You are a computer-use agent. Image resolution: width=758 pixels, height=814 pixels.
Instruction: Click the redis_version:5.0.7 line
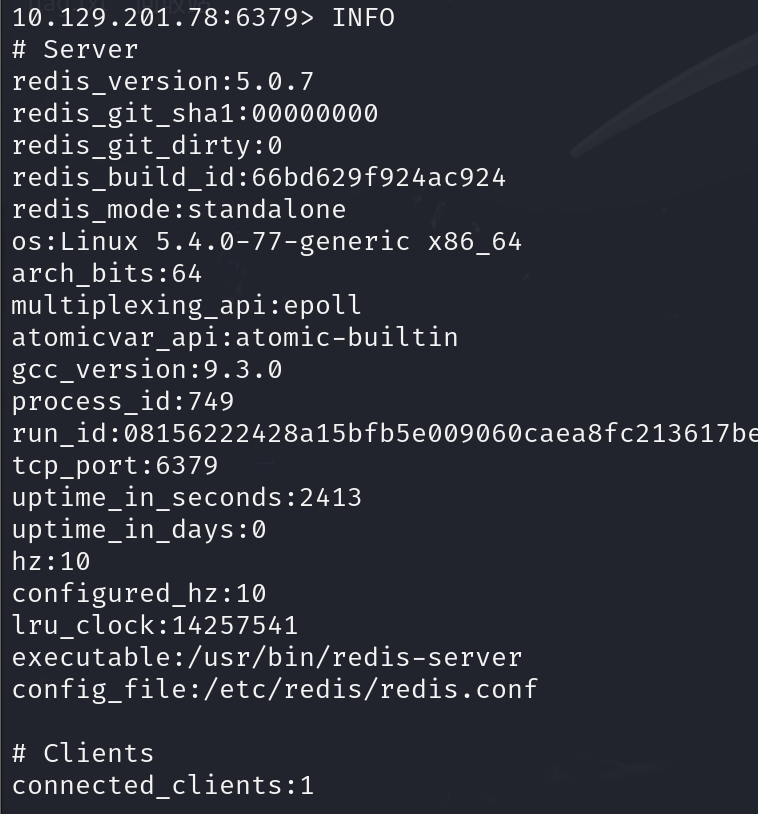coord(163,82)
